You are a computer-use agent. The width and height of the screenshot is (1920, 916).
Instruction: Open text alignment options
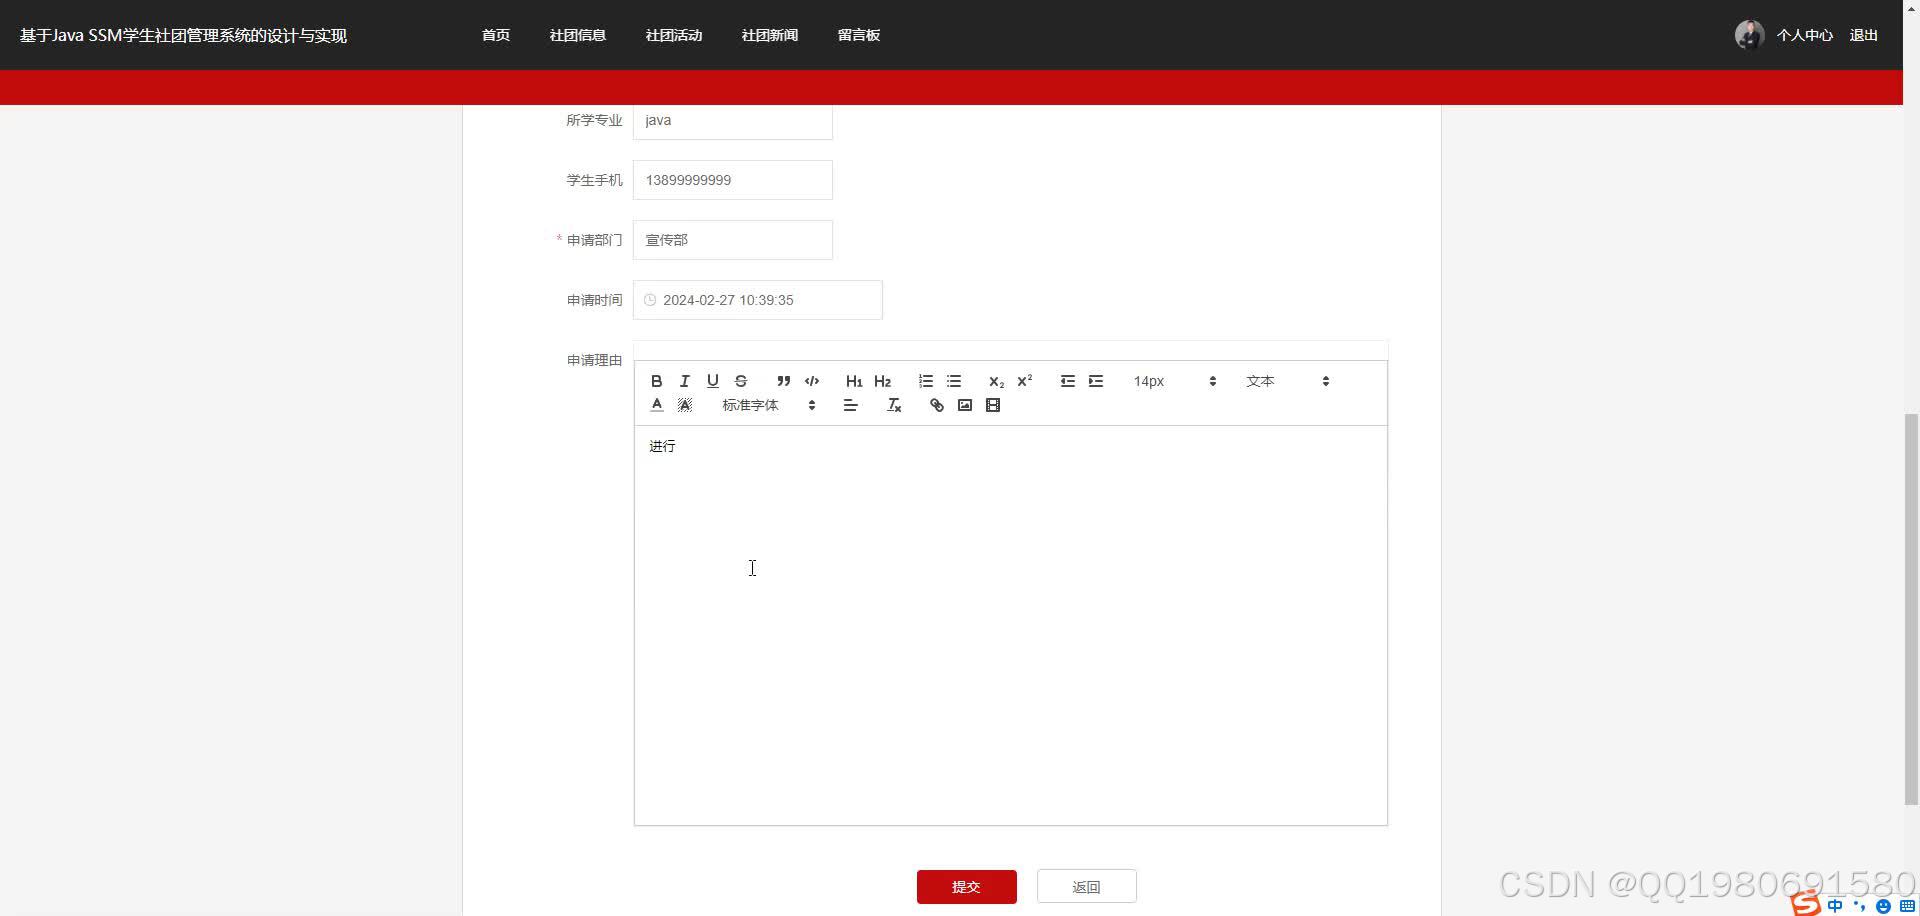850,405
